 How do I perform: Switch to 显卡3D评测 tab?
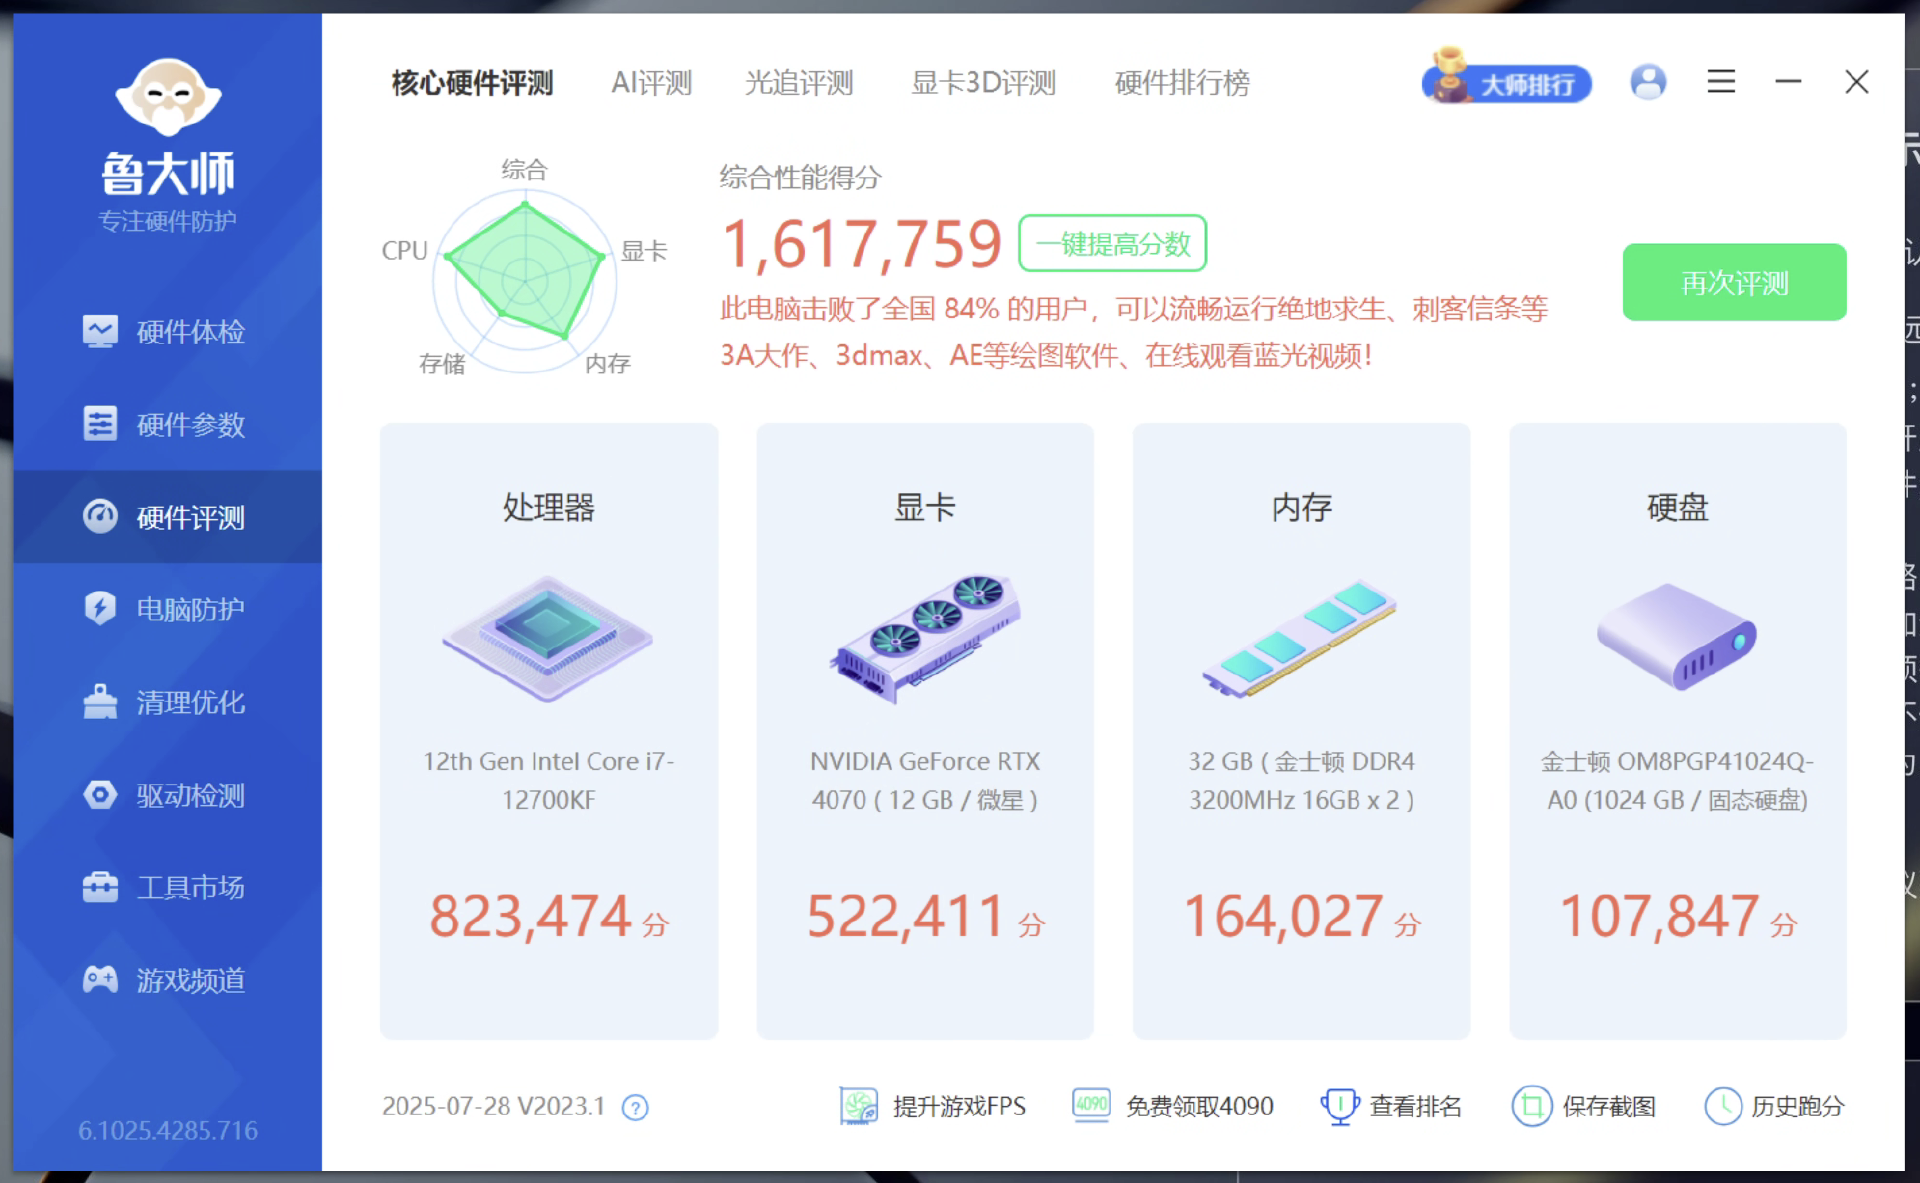pyautogui.click(x=983, y=83)
